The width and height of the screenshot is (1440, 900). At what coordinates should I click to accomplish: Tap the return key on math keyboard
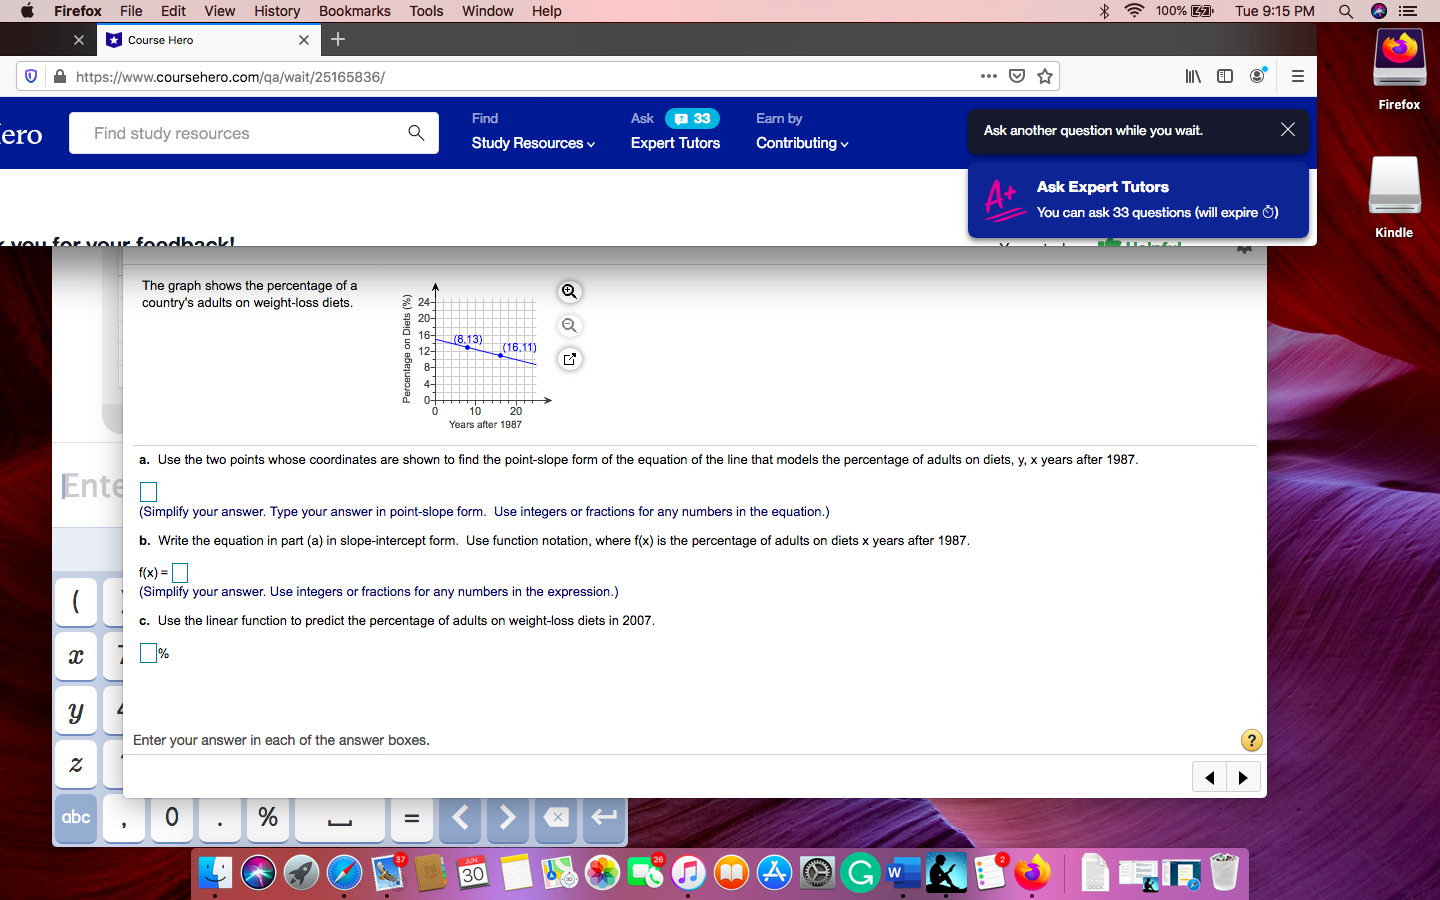pyautogui.click(x=604, y=818)
